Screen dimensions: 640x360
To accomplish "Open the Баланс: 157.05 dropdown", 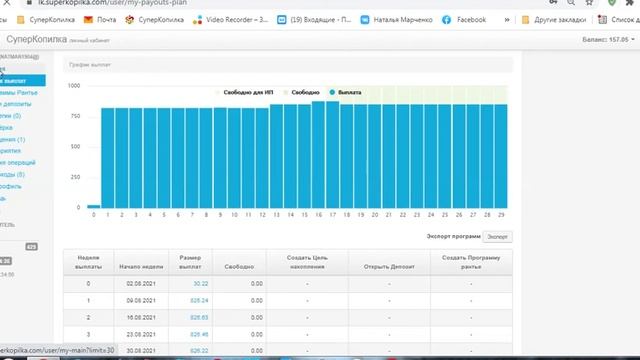I will 608,40.
